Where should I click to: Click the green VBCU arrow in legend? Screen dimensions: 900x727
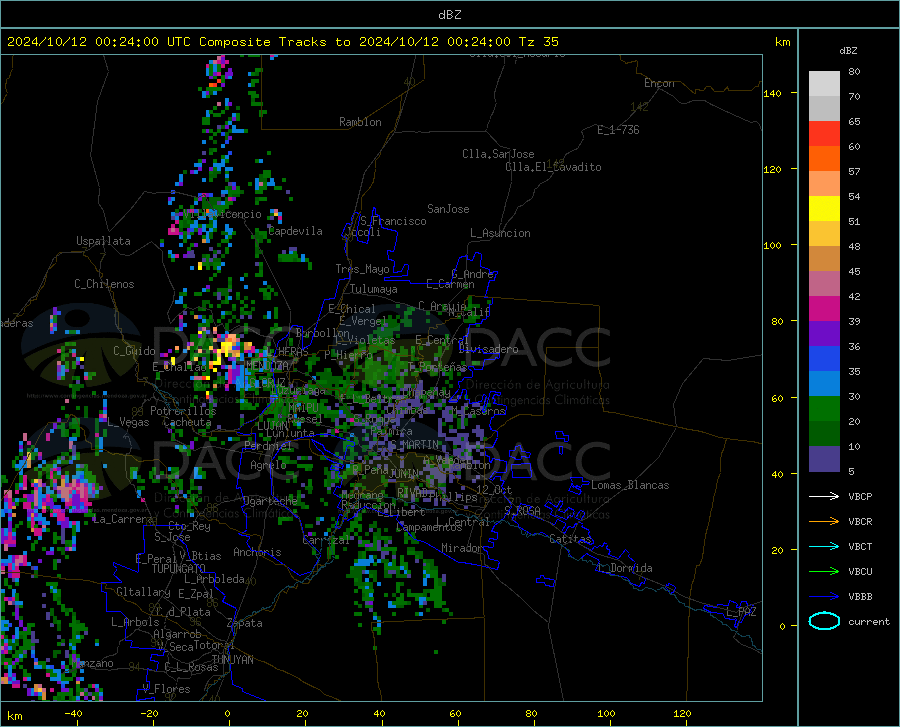[x=824, y=572]
